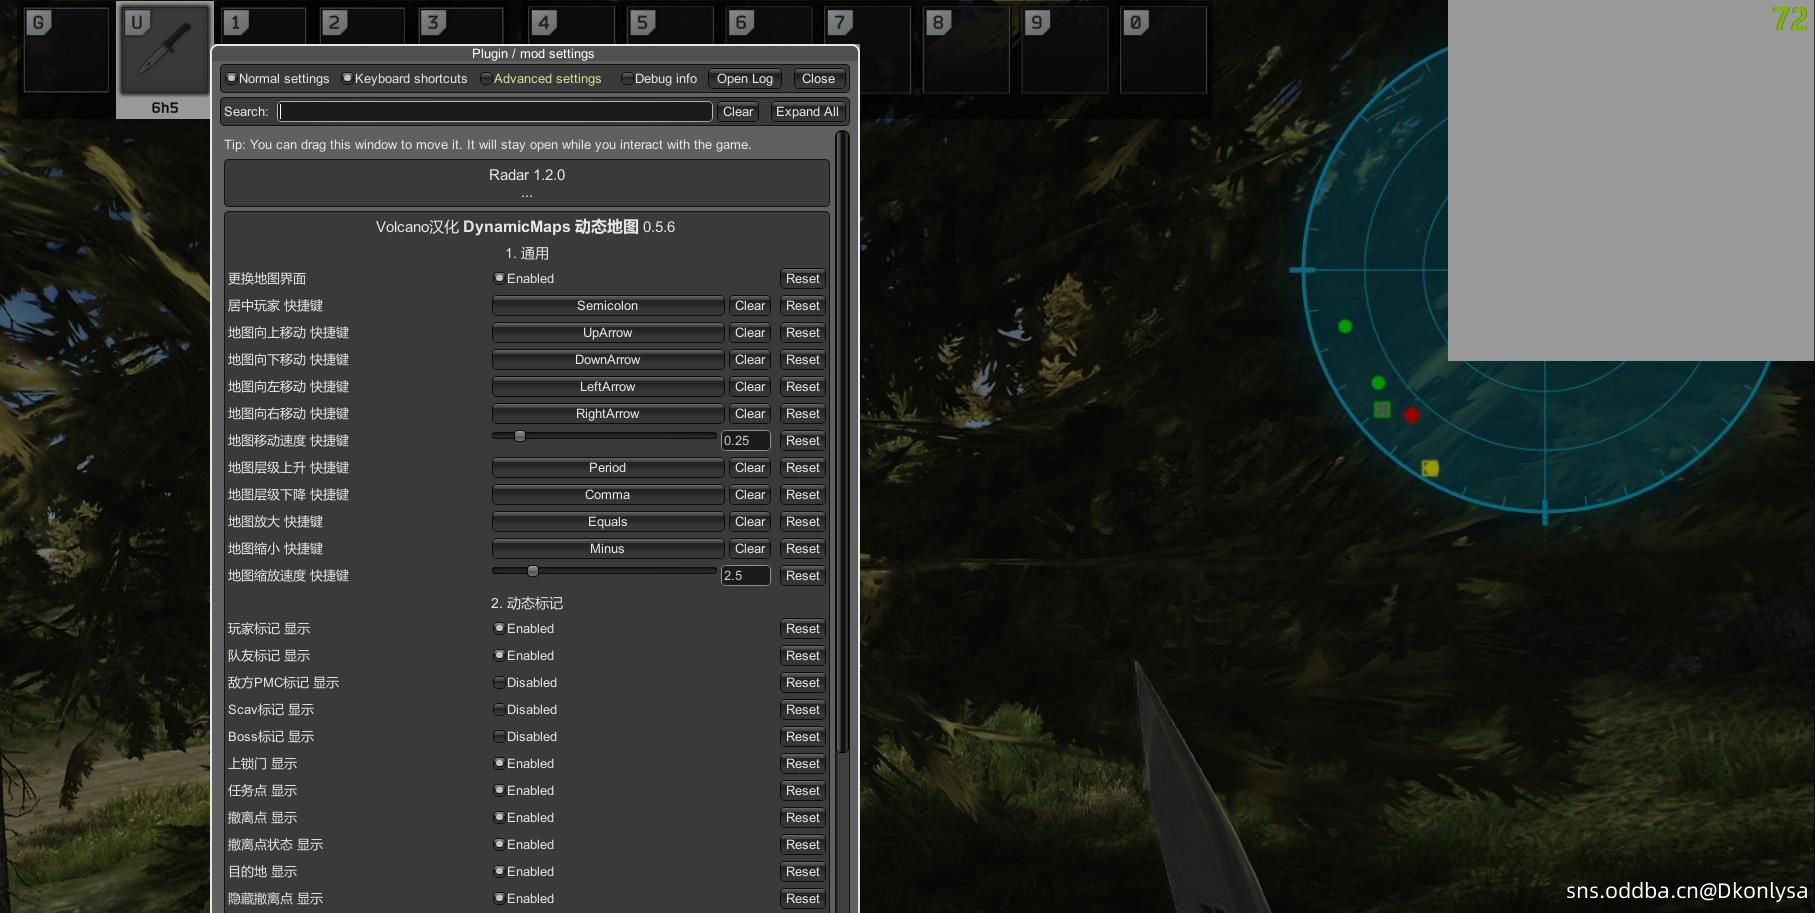The width and height of the screenshot is (1815, 913).
Task: Click Expand All button
Action: tap(807, 112)
